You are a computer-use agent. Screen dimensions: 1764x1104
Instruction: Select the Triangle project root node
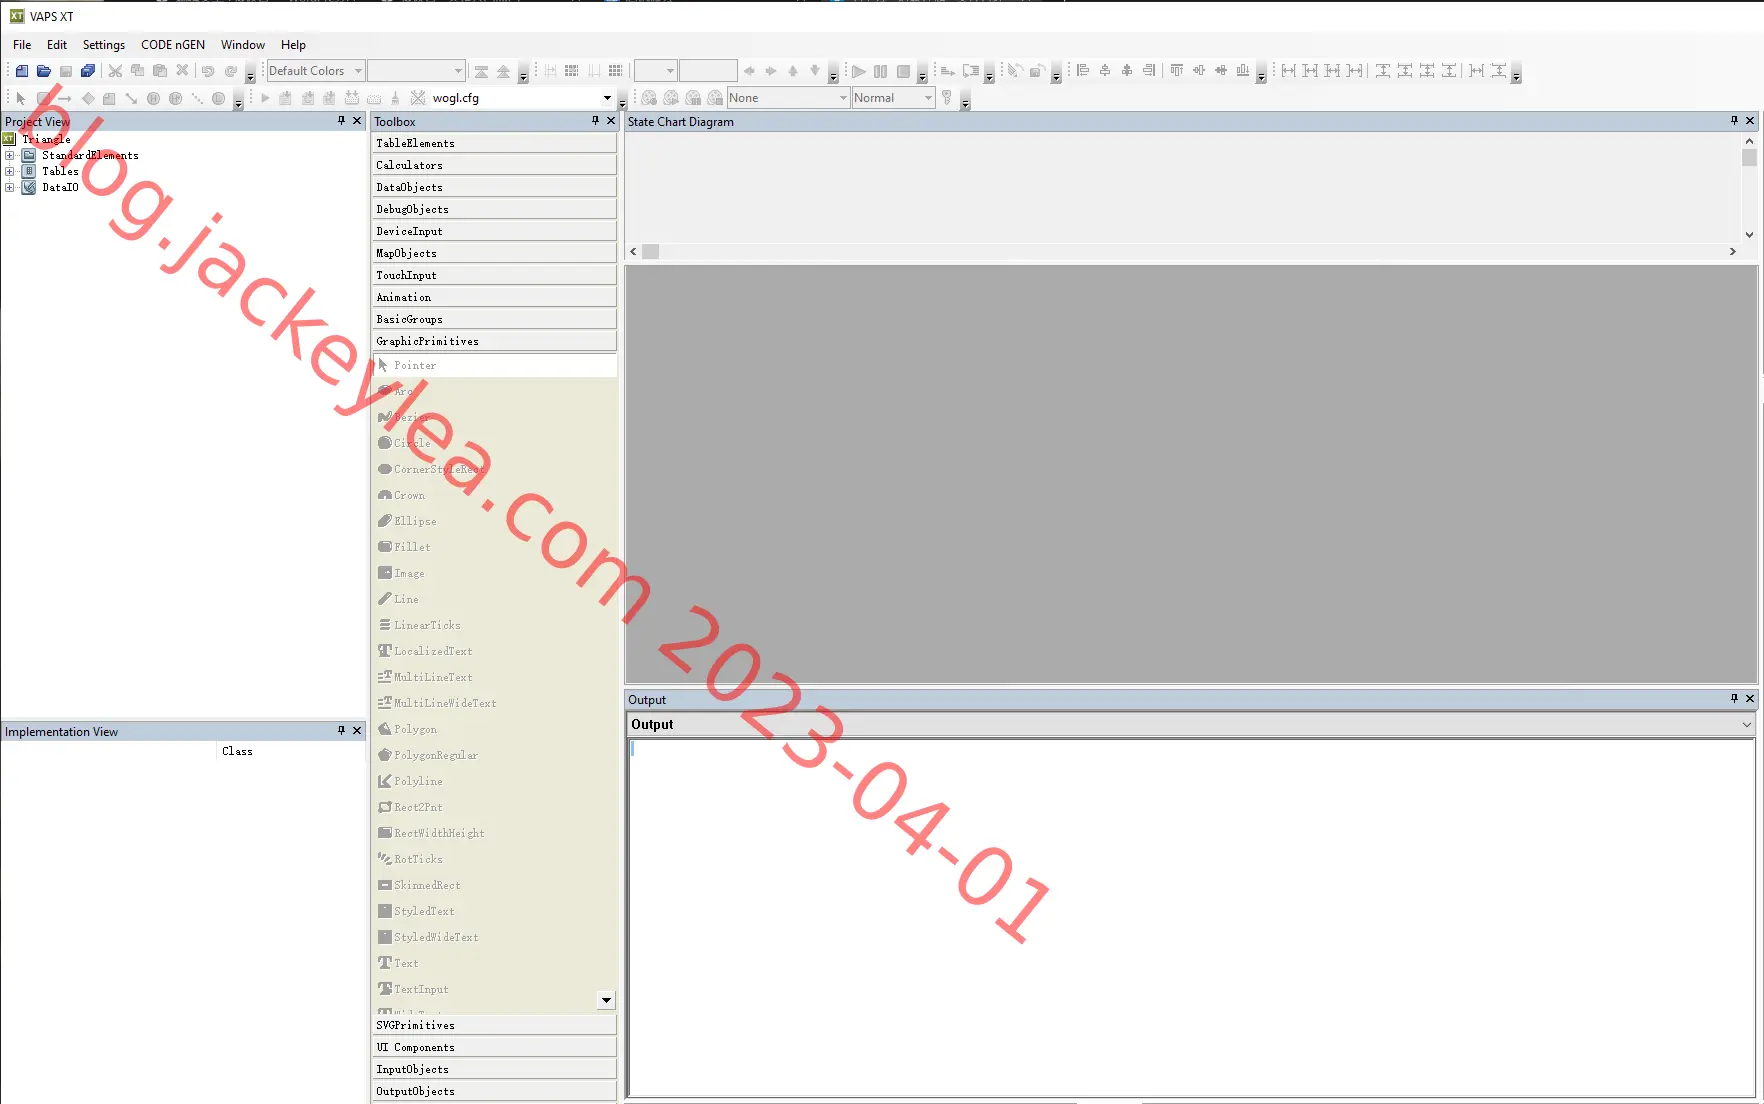point(46,139)
